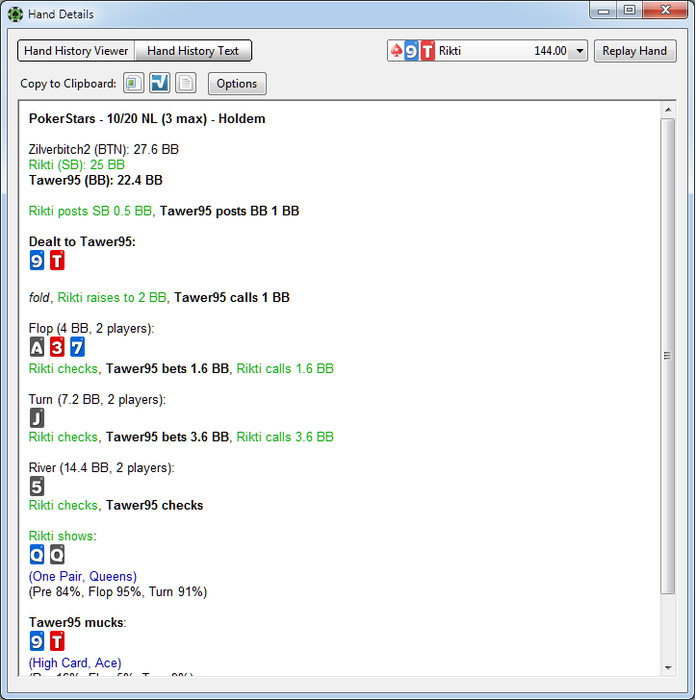Click 'Rikti calls 3.6 BB' text
696x700 pixels.
(285, 437)
